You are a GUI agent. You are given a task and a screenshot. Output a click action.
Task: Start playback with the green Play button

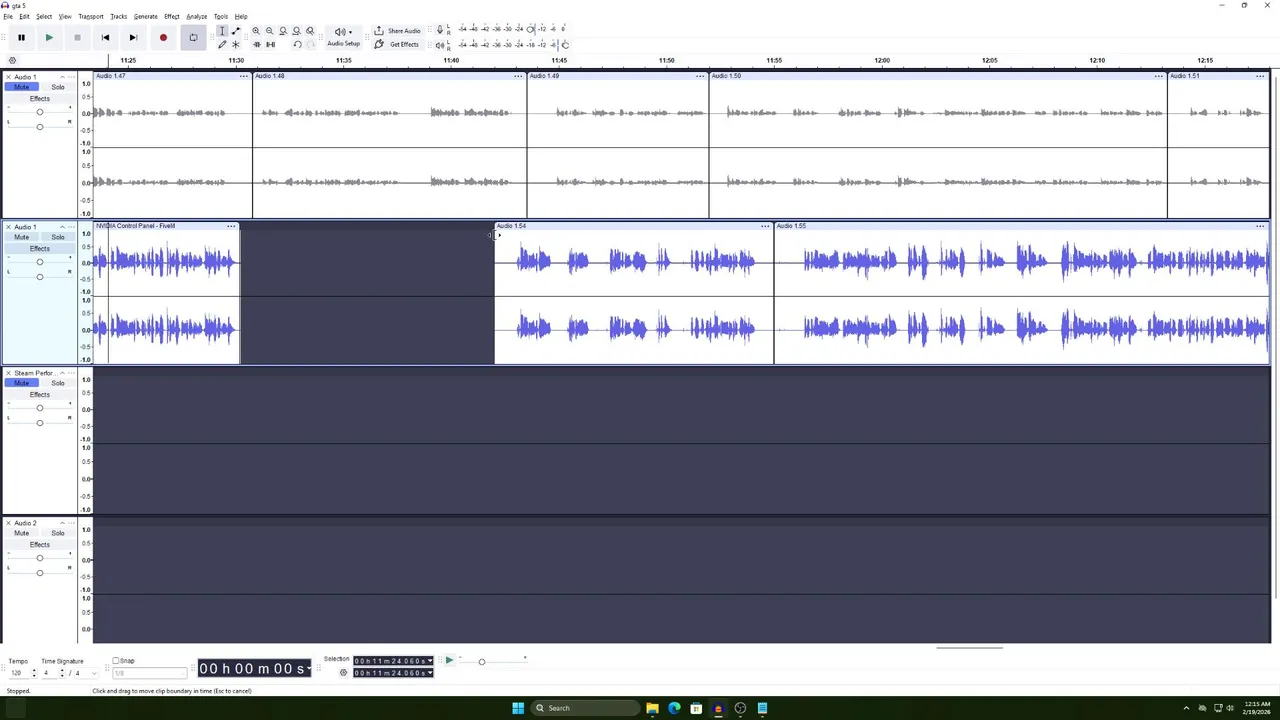pyautogui.click(x=49, y=37)
